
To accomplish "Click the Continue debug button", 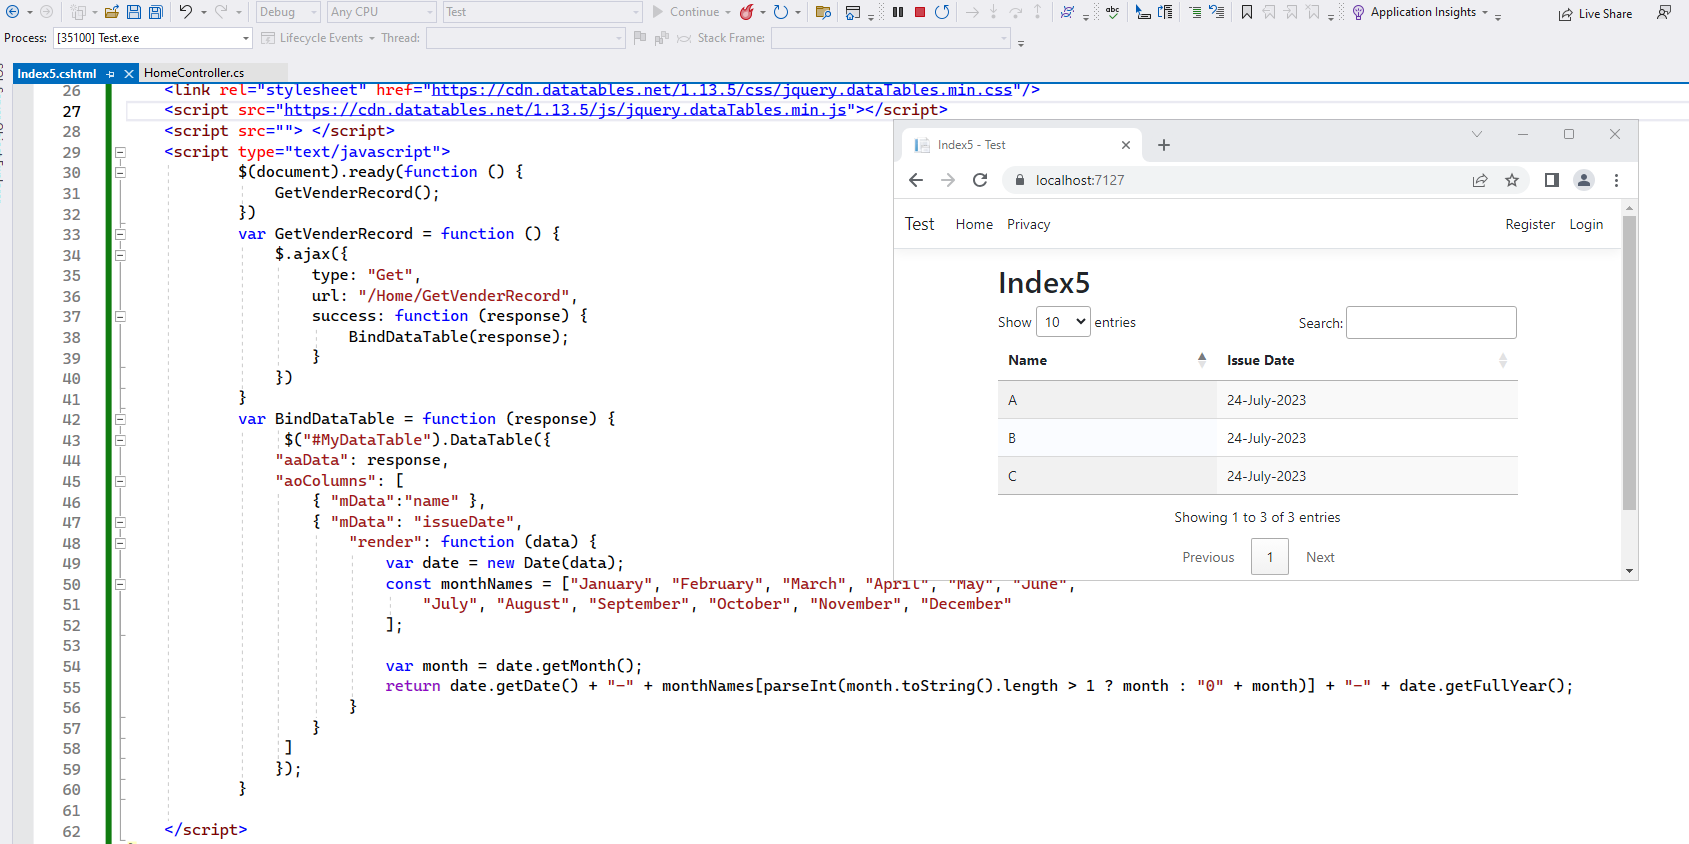I will pyautogui.click(x=686, y=12).
